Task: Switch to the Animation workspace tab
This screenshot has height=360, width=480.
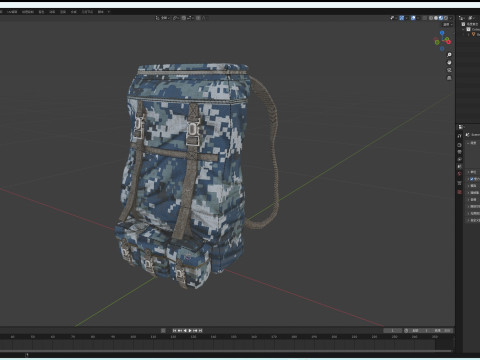Action: click(52, 12)
